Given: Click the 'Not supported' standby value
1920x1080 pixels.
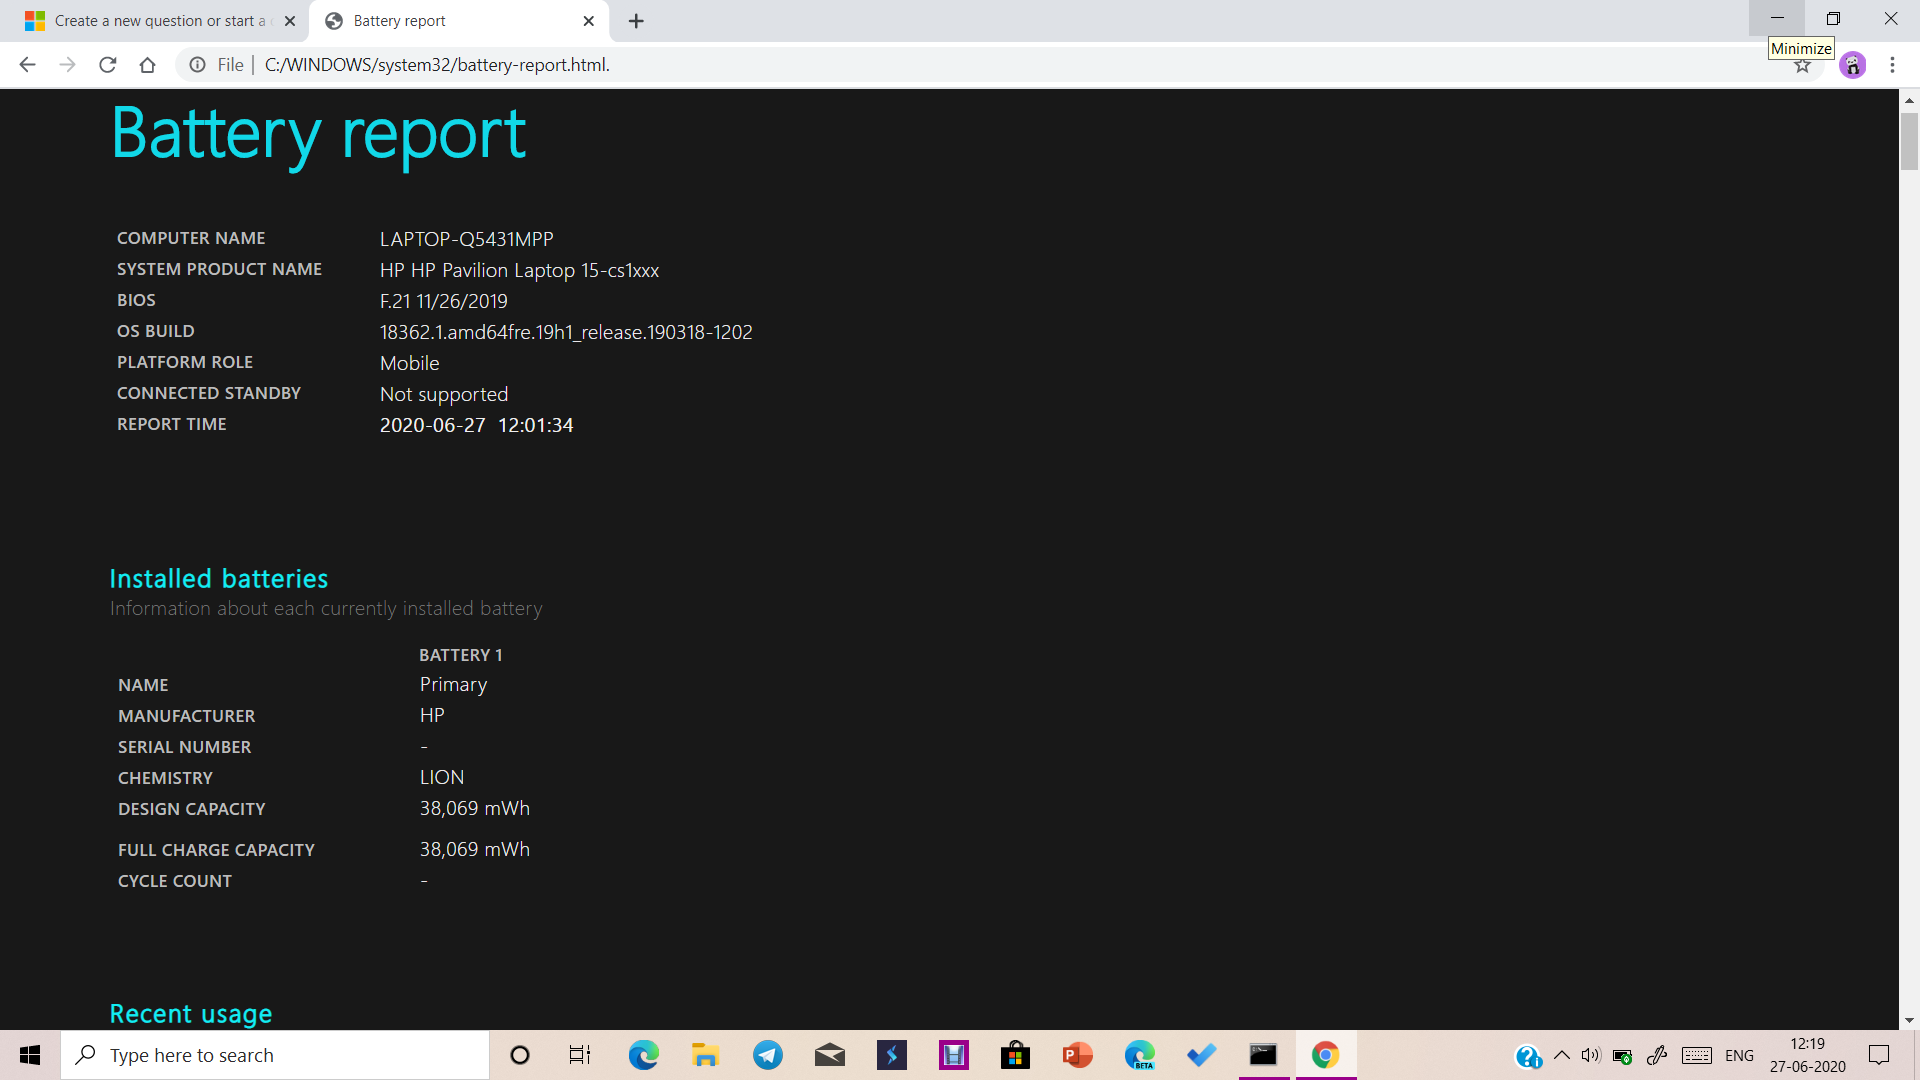Looking at the screenshot, I should (443, 394).
